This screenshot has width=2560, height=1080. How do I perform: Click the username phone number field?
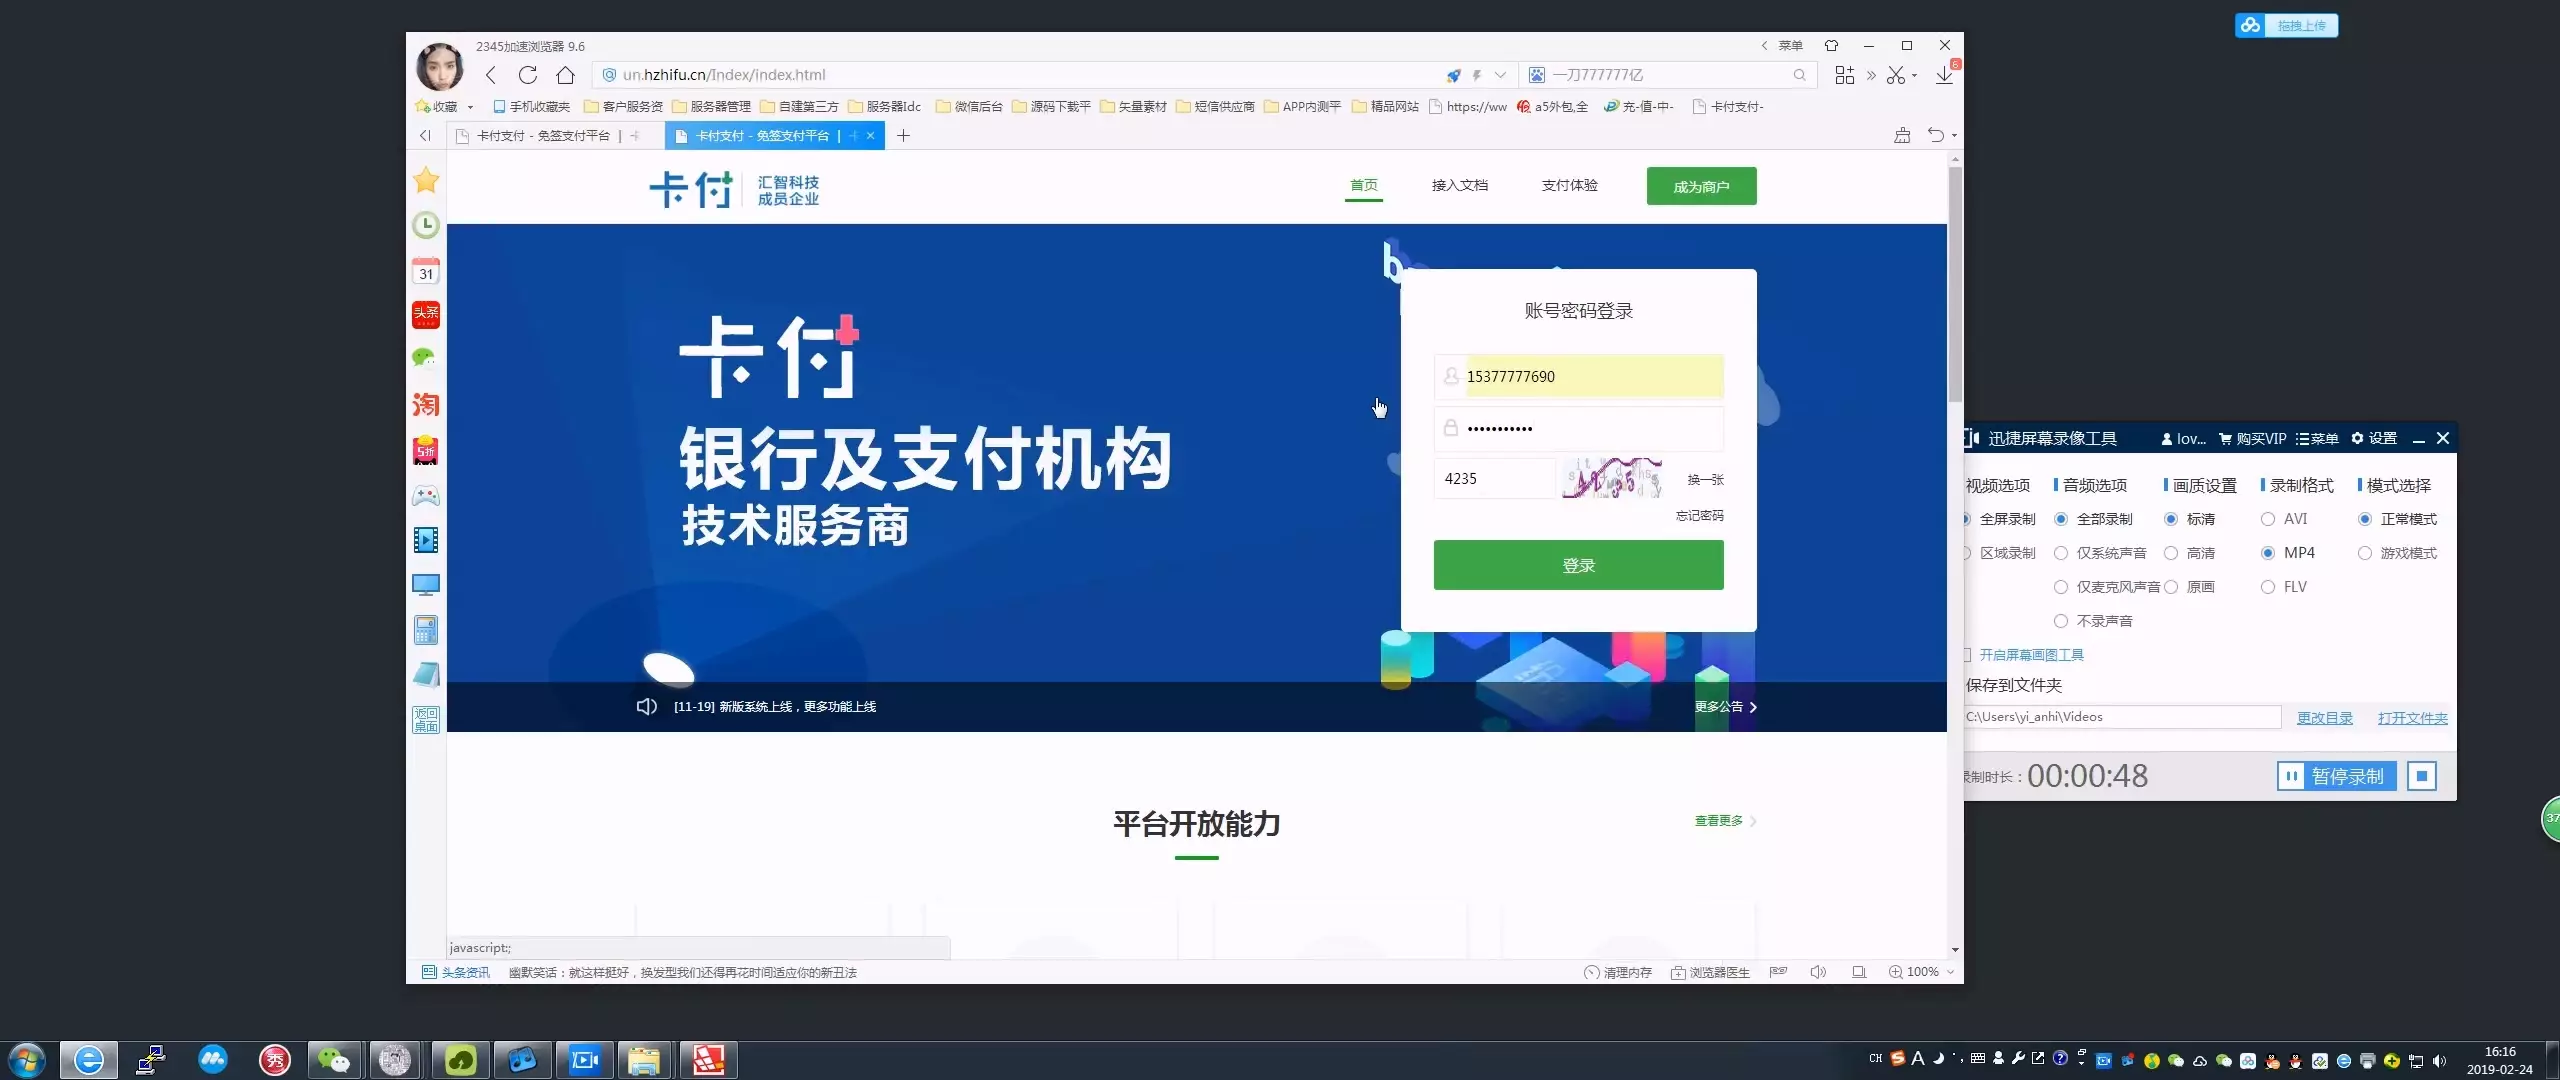(1579, 377)
